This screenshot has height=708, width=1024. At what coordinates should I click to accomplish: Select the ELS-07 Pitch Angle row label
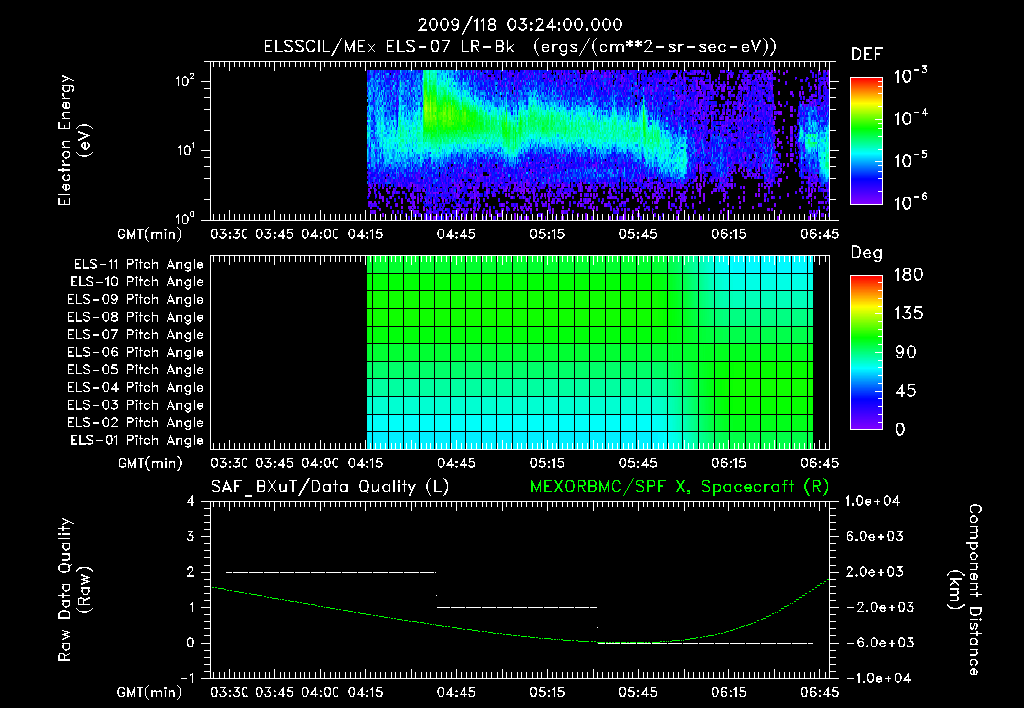136,334
